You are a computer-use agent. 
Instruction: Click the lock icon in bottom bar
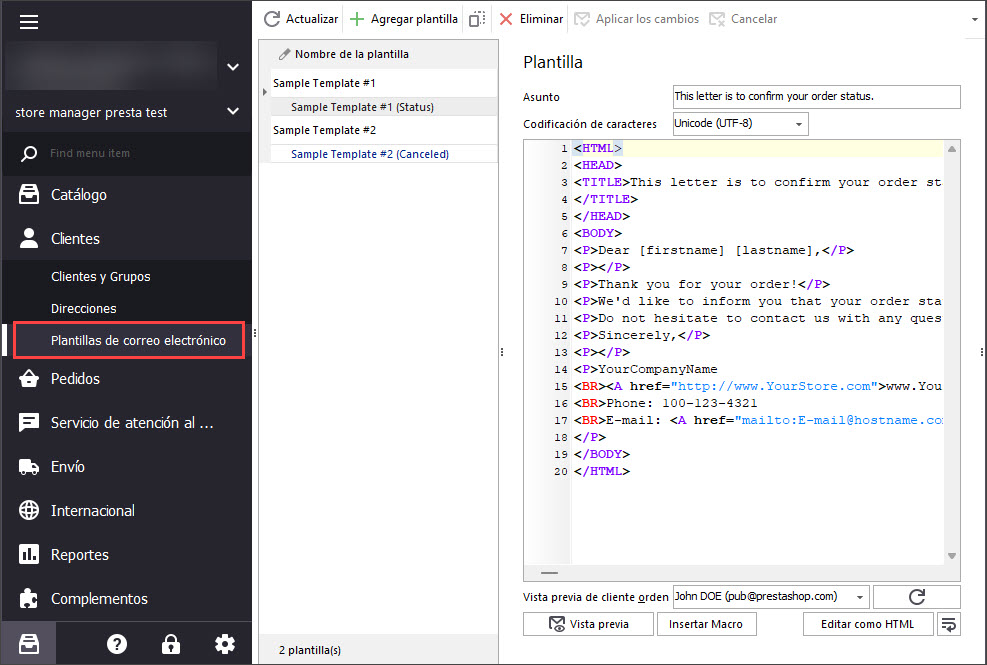coord(171,644)
